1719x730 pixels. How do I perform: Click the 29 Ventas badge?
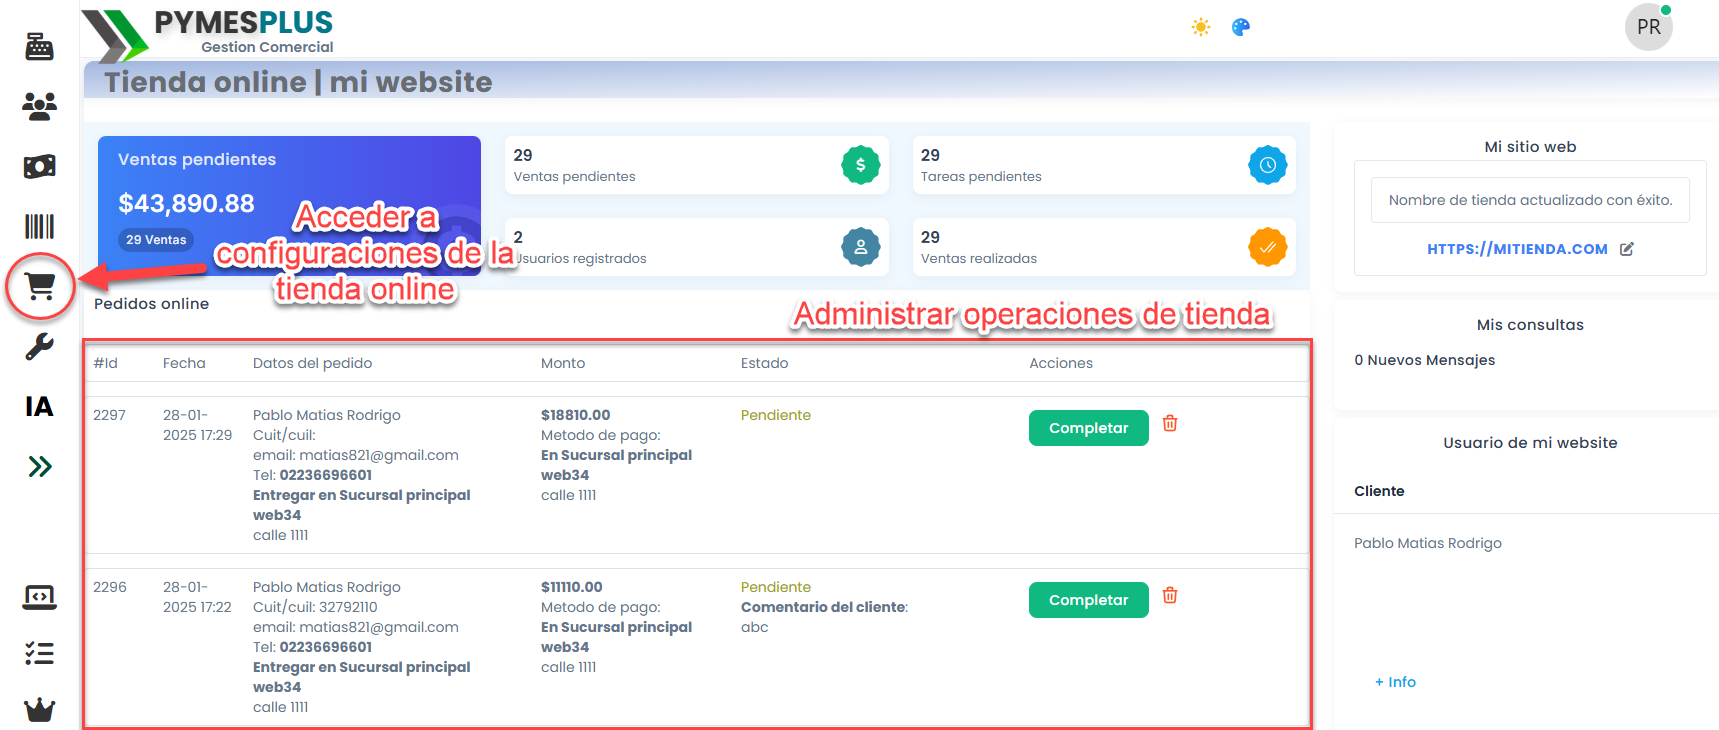tap(156, 240)
